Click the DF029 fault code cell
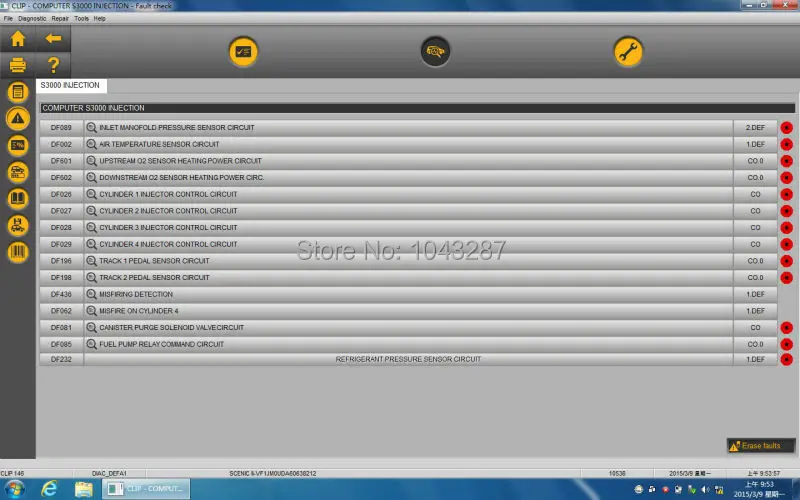800x500 pixels. tap(61, 244)
